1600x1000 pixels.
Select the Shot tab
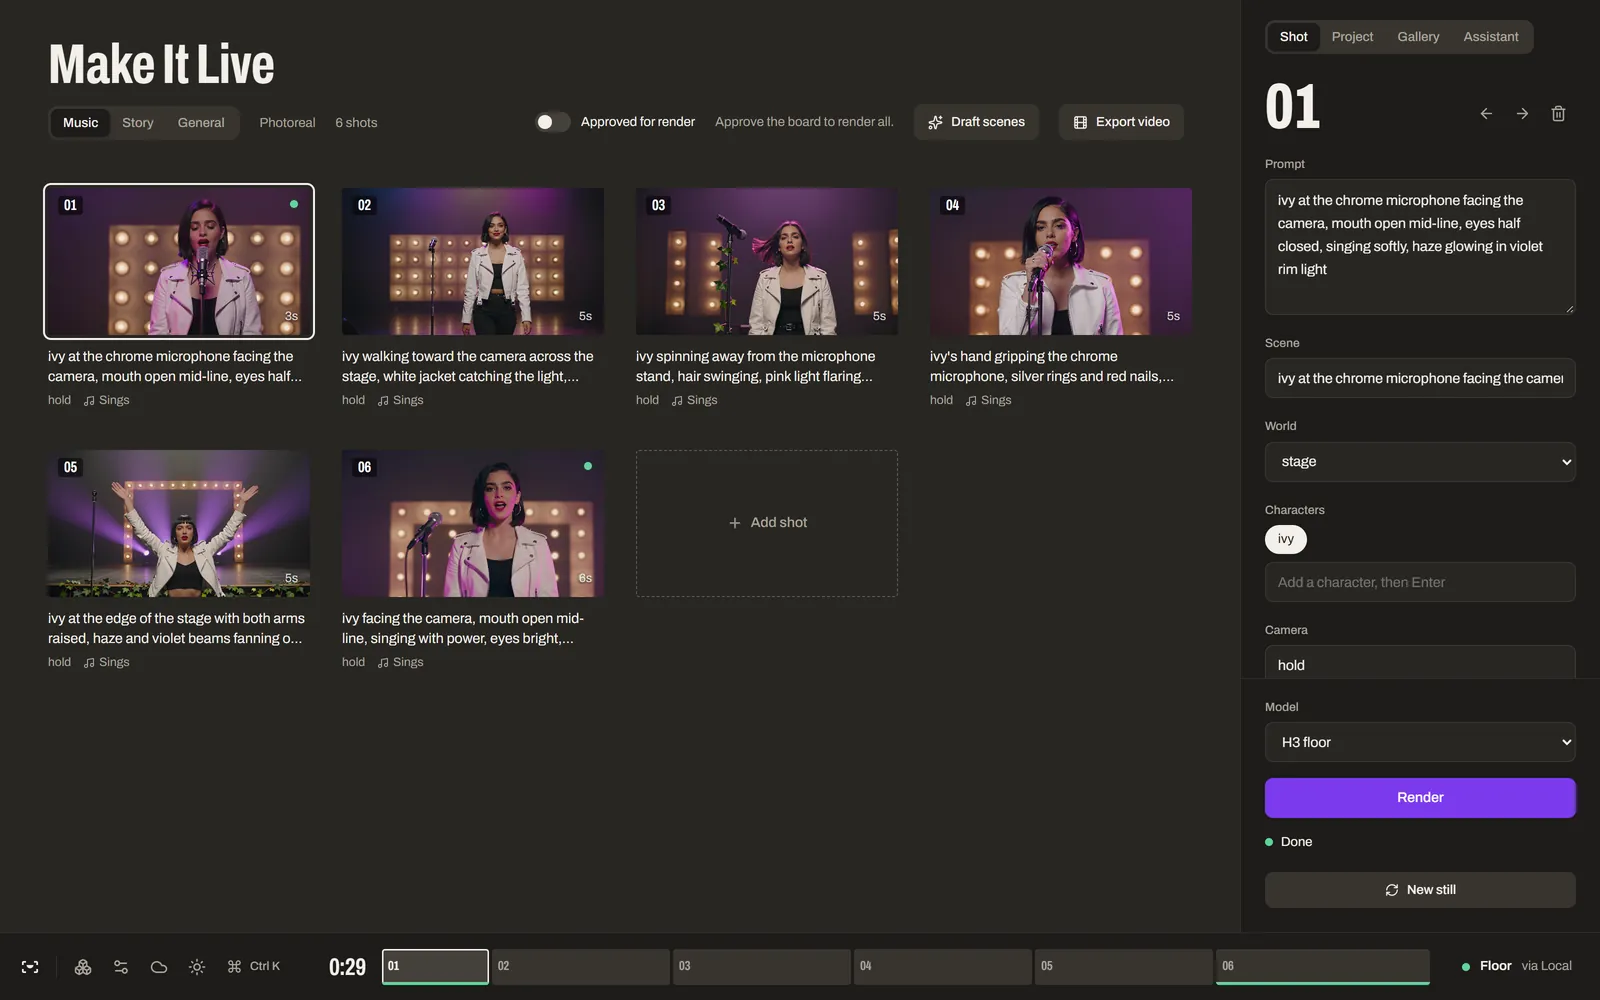pyautogui.click(x=1293, y=37)
